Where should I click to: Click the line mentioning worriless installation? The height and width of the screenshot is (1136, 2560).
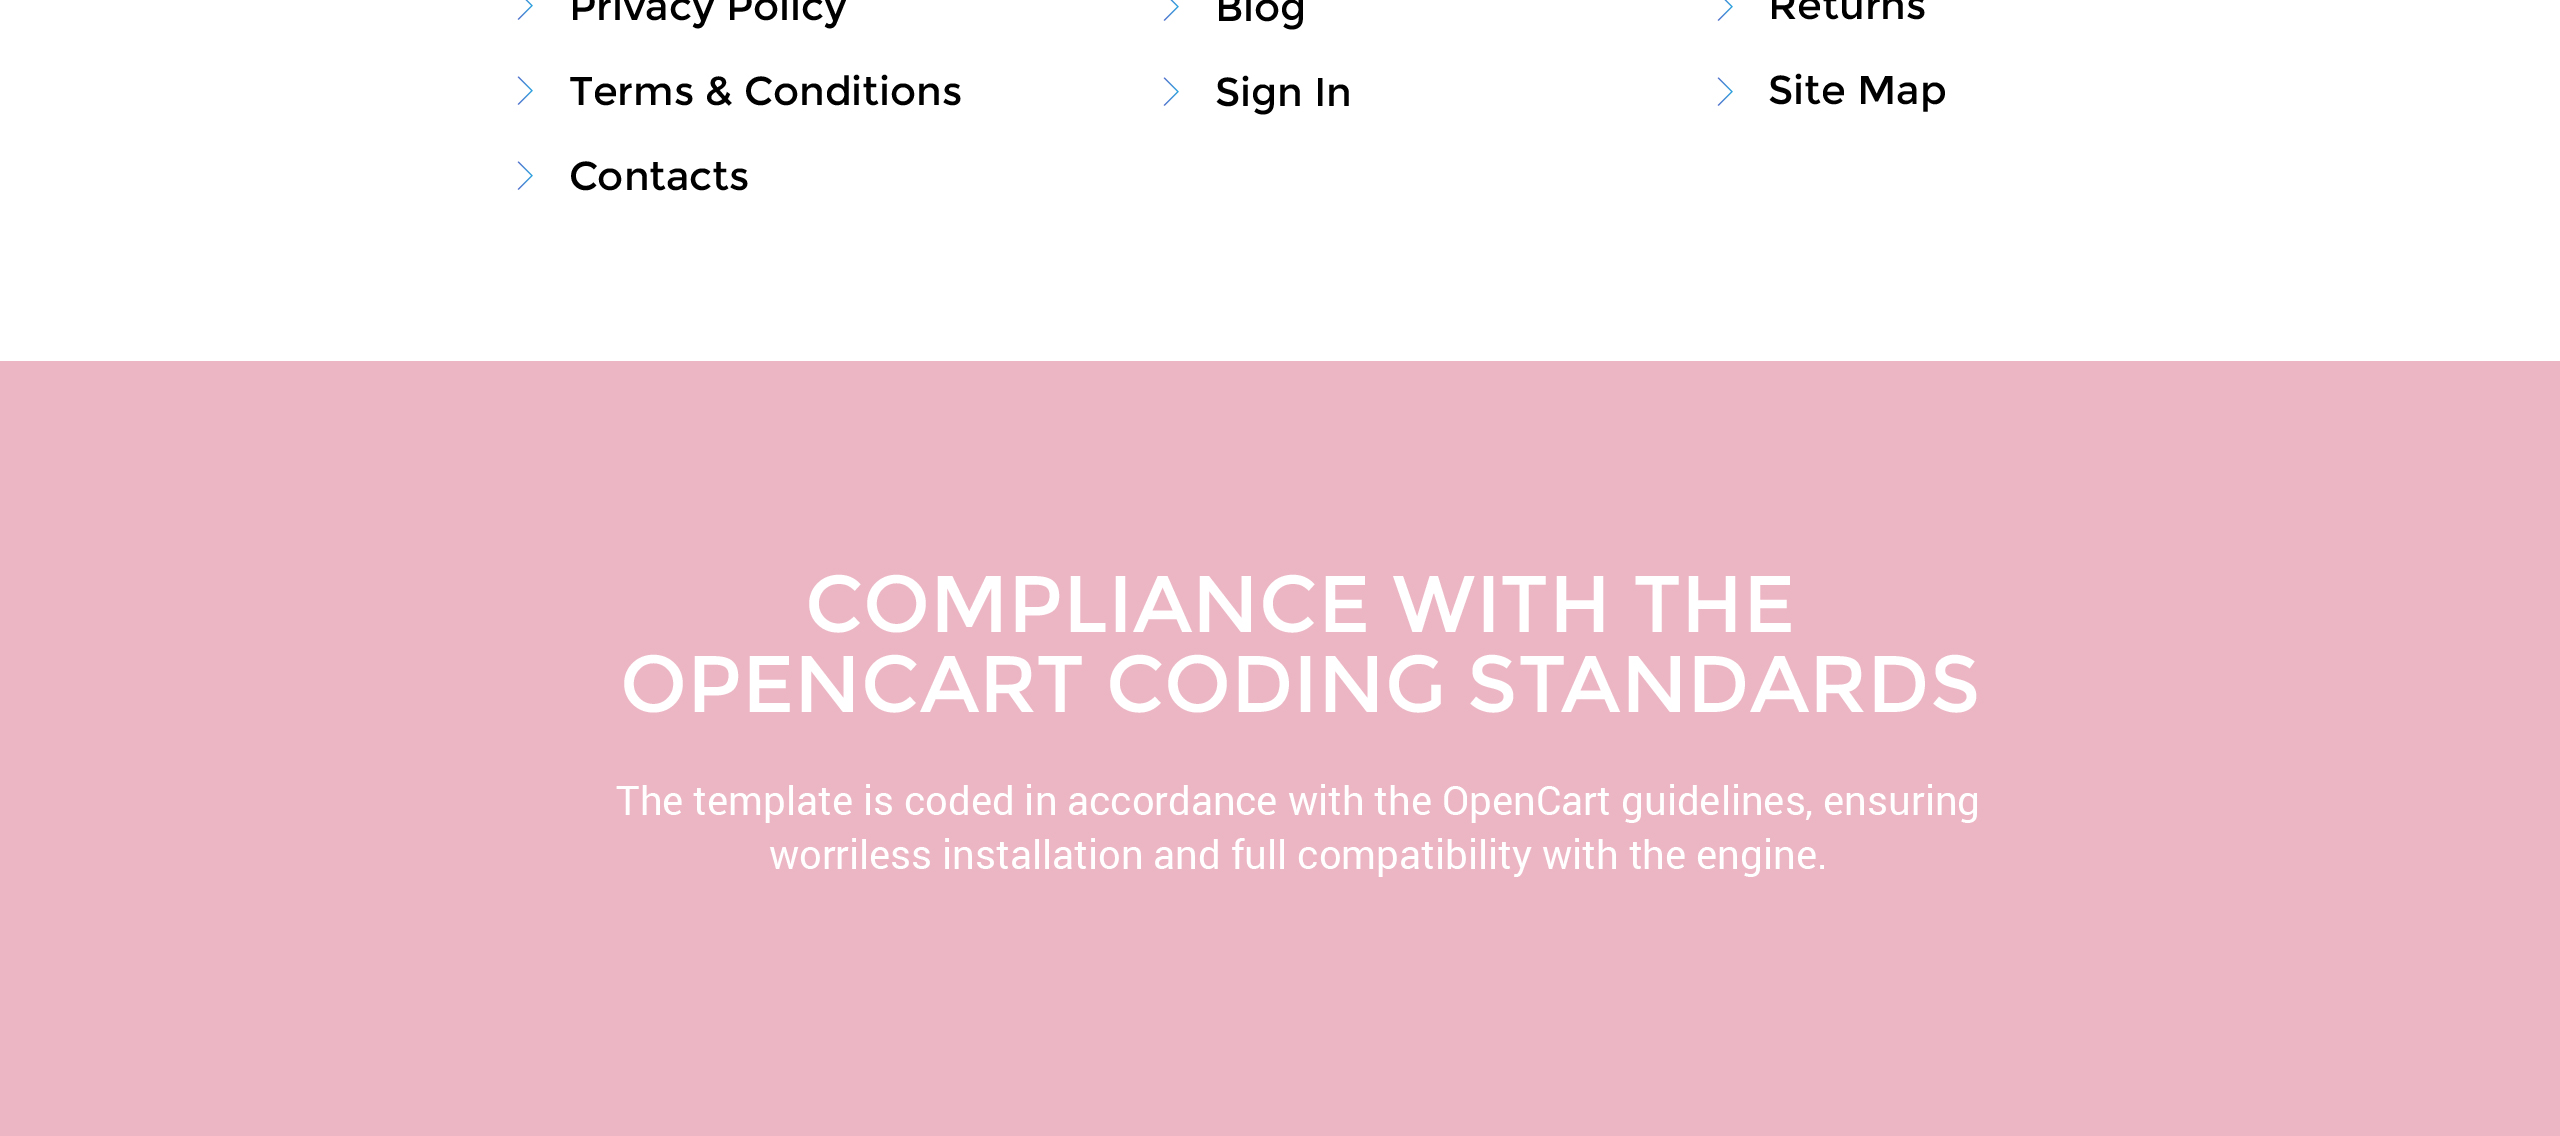[1298, 856]
